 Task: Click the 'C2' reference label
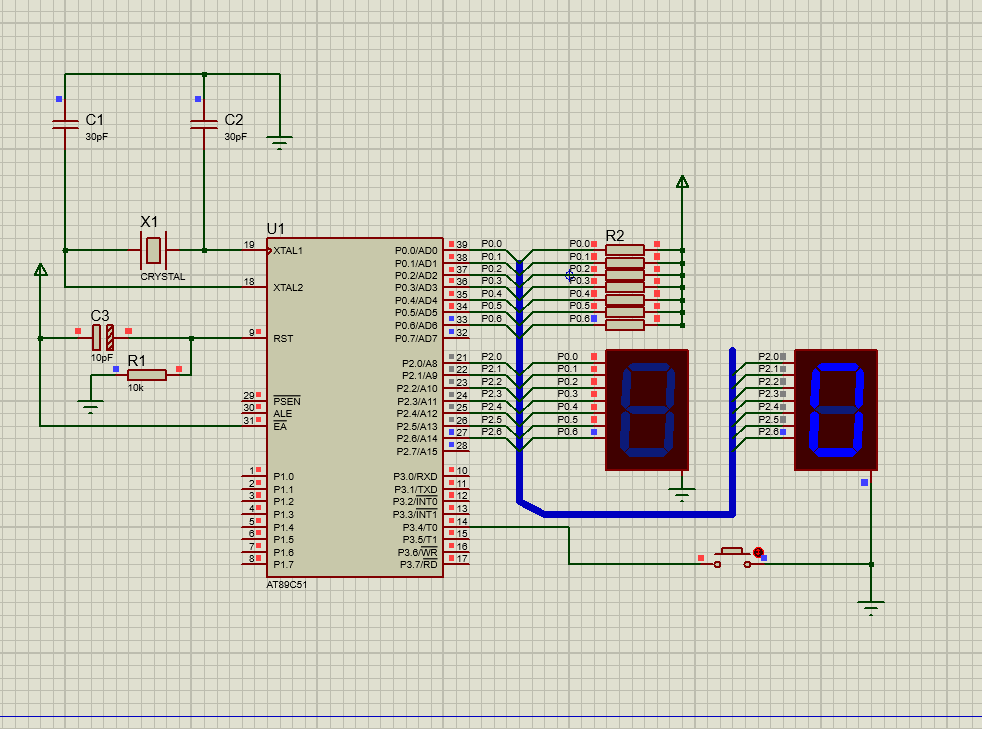234,120
